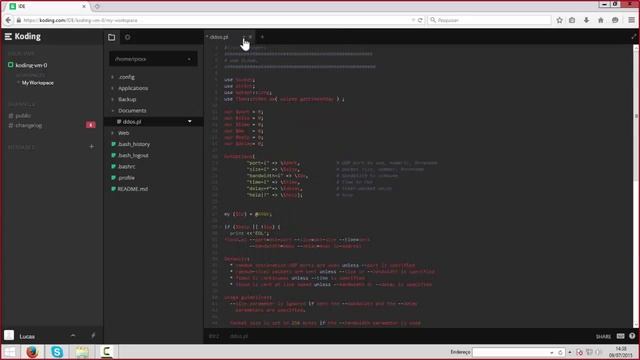Open the dropdown arrow on ddos.pl row
This screenshot has width=640, height=360.
coord(189,122)
